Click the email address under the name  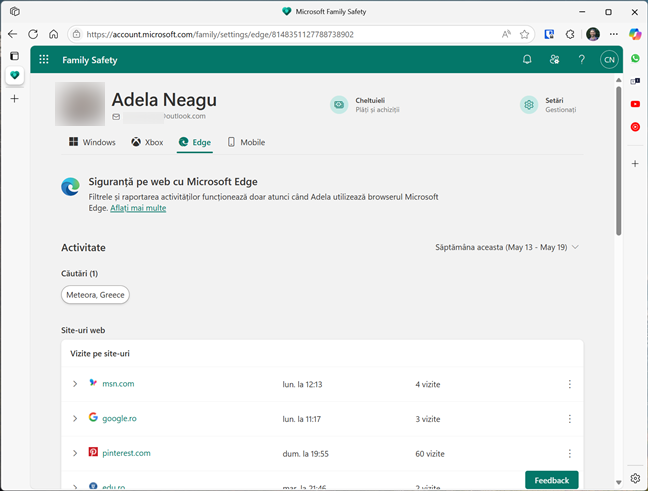coord(164,116)
